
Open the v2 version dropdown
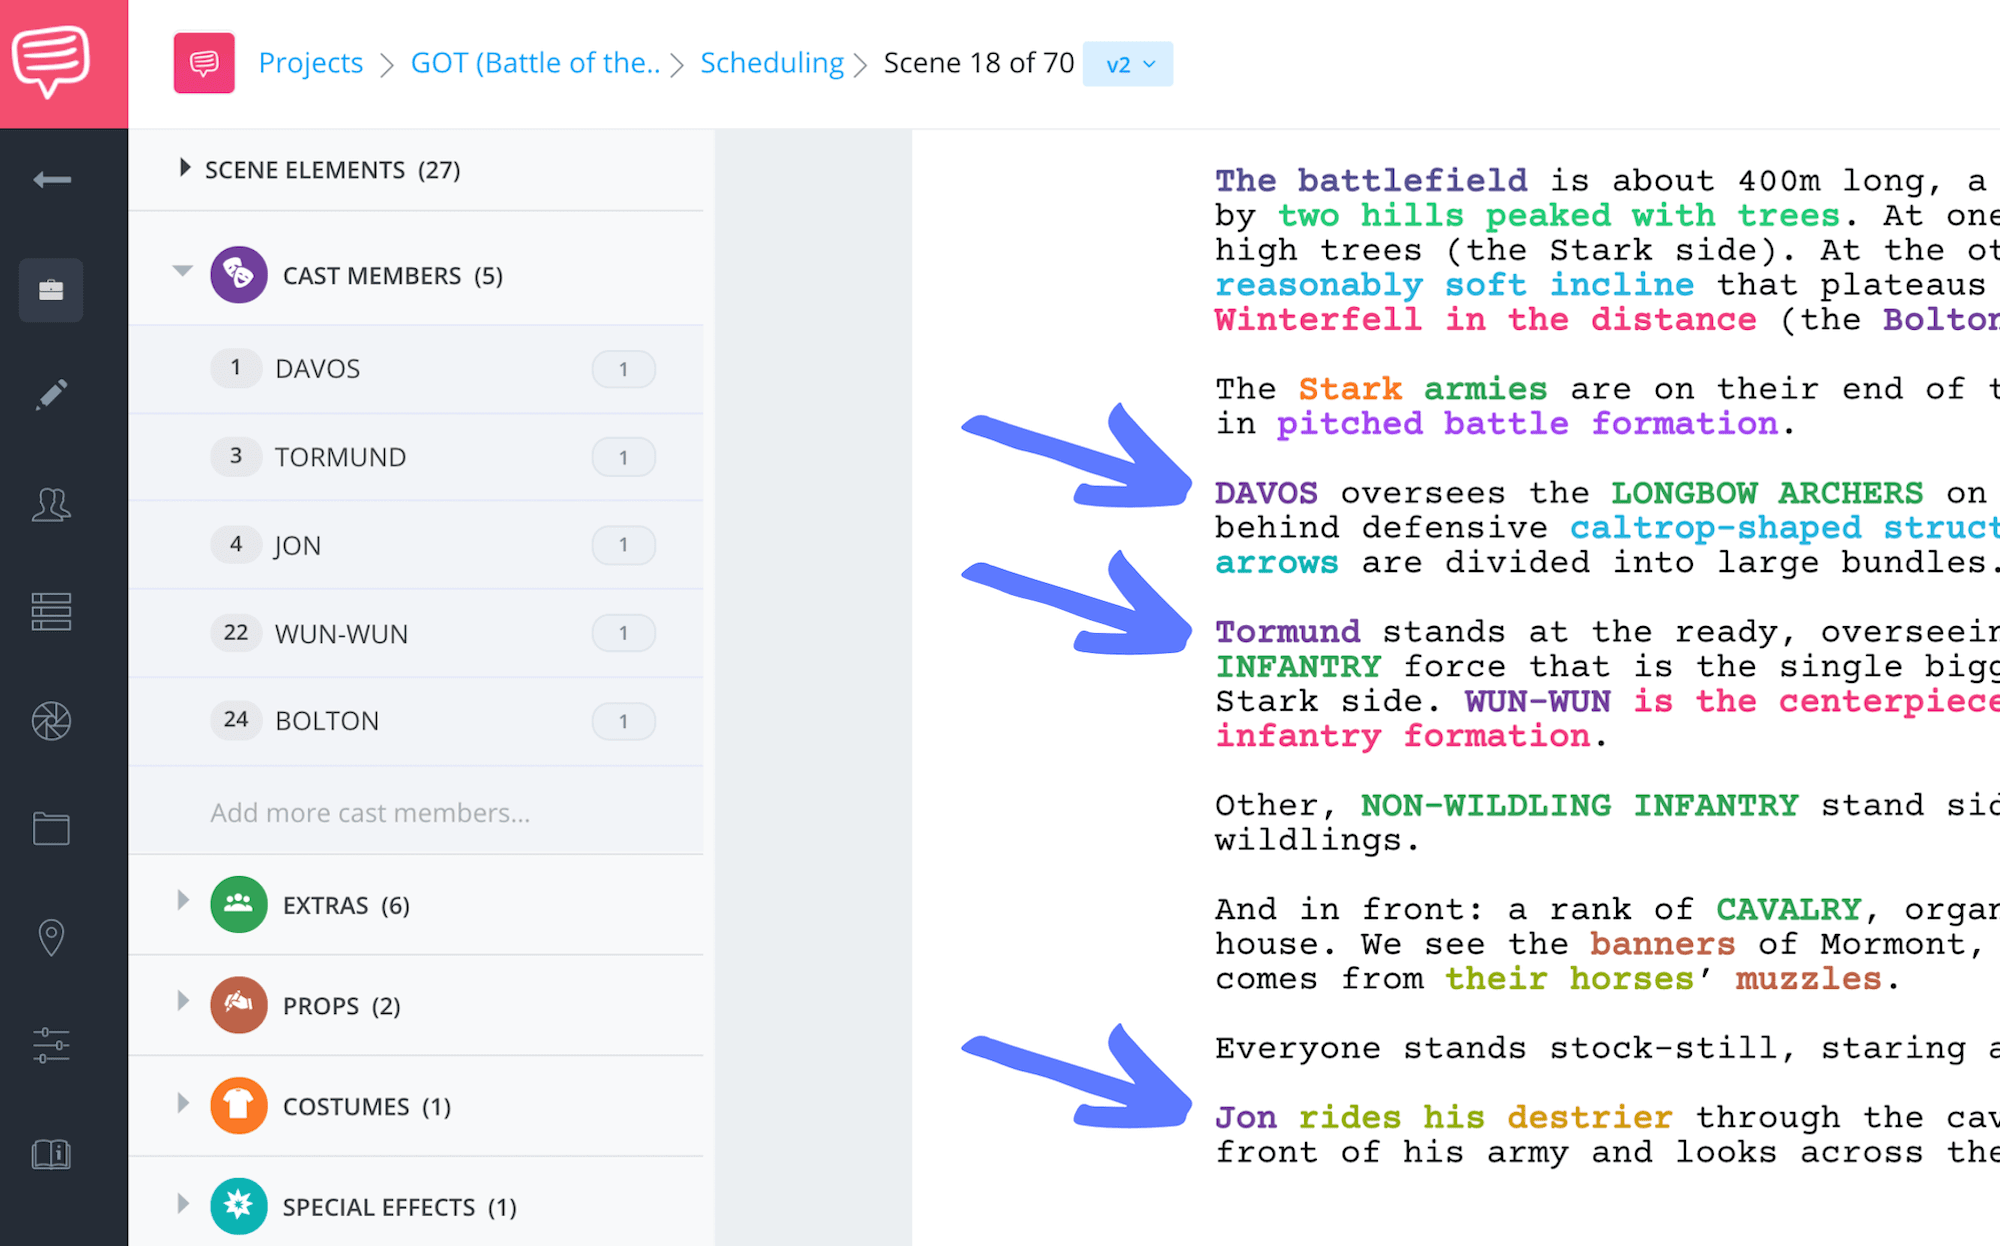[1128, 63]
